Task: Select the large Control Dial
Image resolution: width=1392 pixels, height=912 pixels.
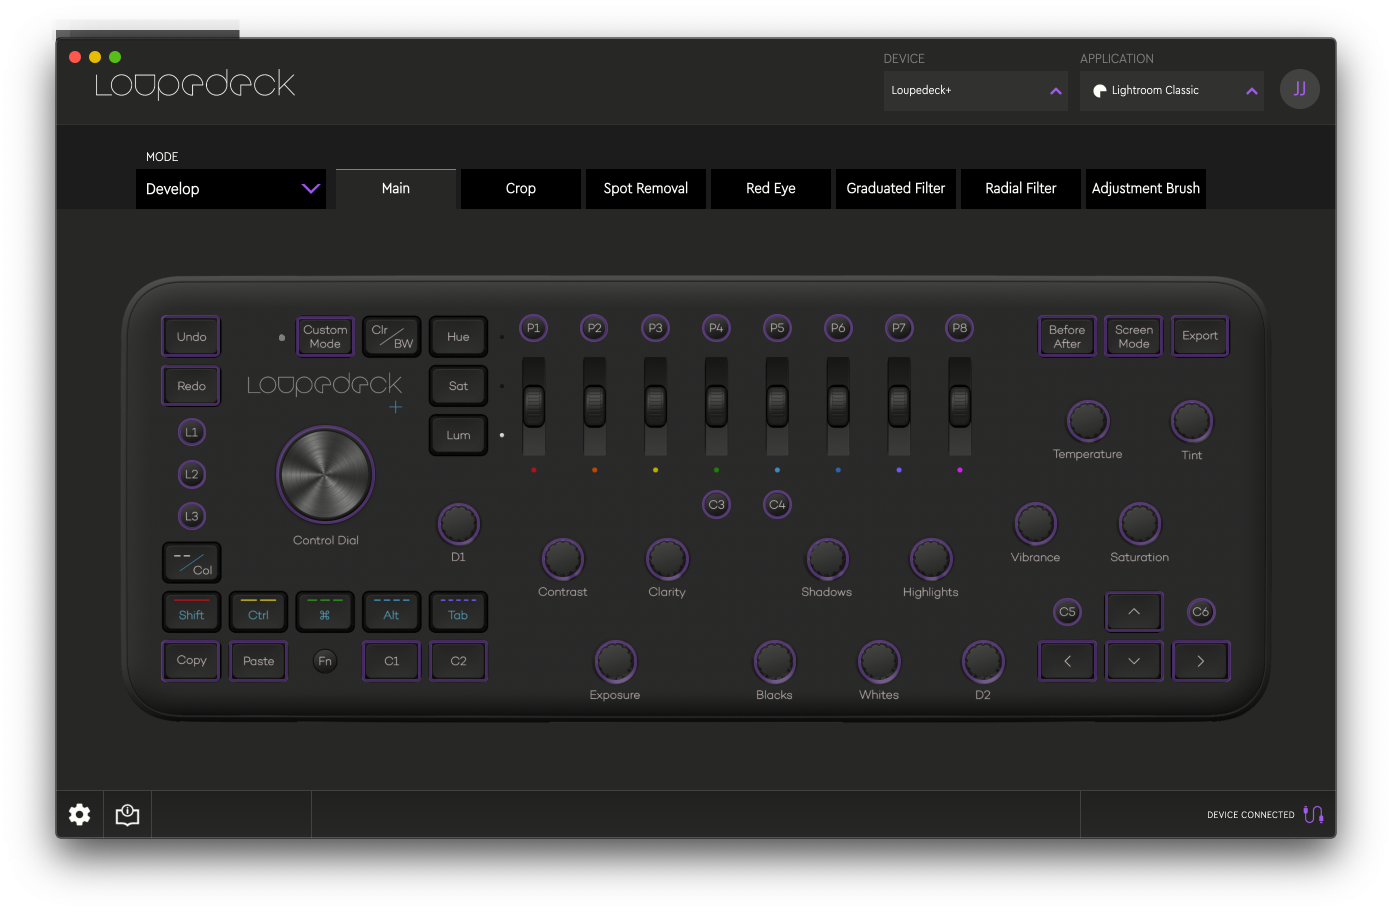Action: (x=325, y=475)
